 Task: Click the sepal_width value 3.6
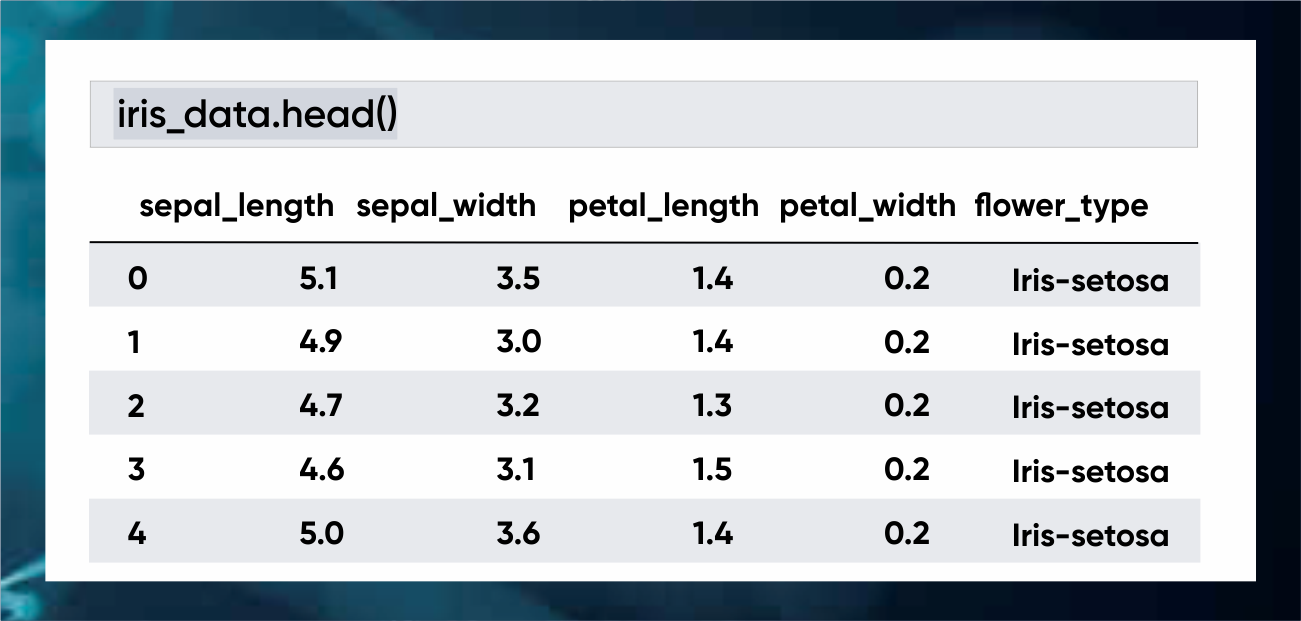[x=518, y=534]
